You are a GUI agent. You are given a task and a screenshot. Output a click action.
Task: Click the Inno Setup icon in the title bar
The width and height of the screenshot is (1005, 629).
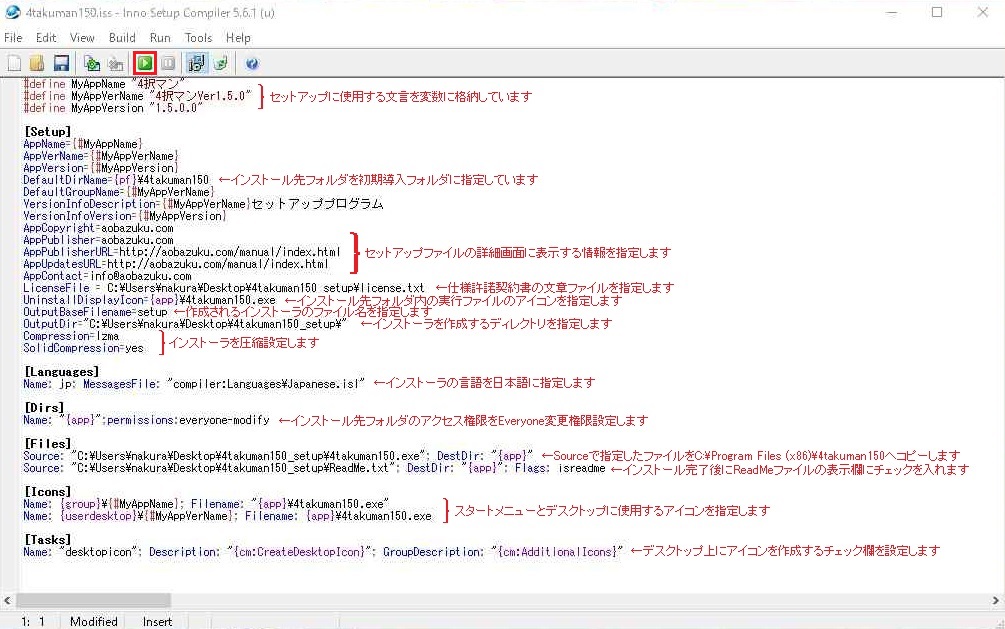click(12, 12)
